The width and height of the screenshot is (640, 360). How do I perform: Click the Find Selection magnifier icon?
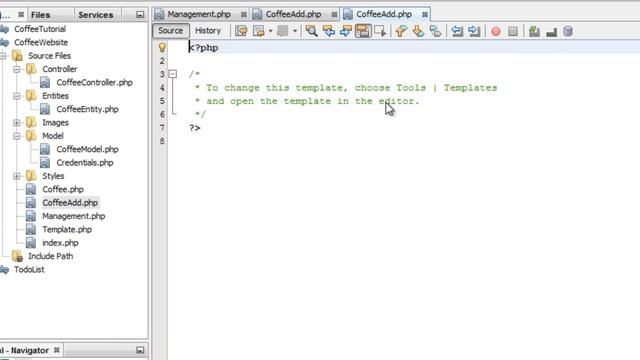coord(311,31)
